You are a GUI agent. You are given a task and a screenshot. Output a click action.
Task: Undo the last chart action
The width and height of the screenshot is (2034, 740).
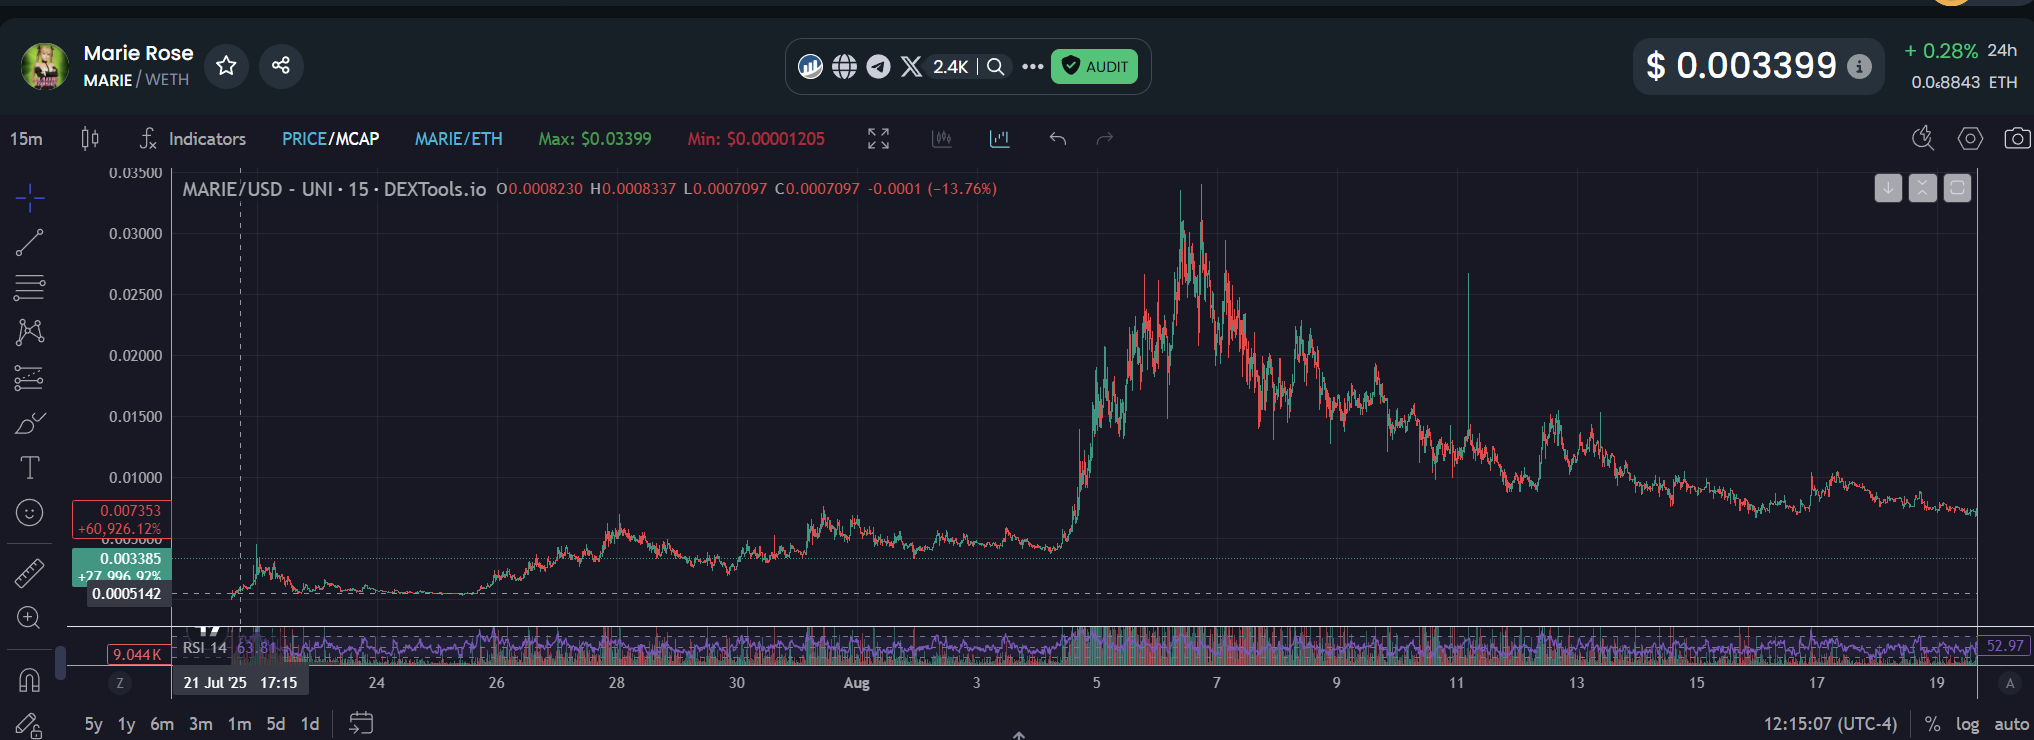(1057, 139)
